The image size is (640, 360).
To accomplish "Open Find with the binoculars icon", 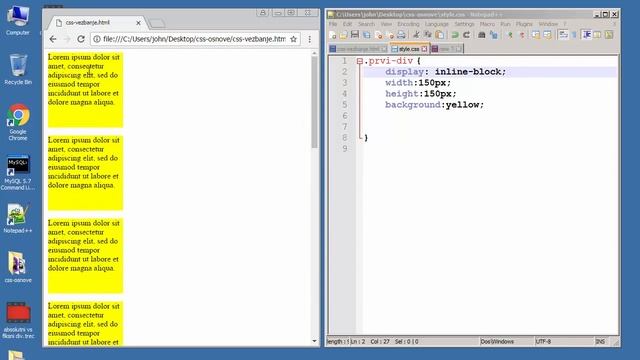I will (482, 35).
